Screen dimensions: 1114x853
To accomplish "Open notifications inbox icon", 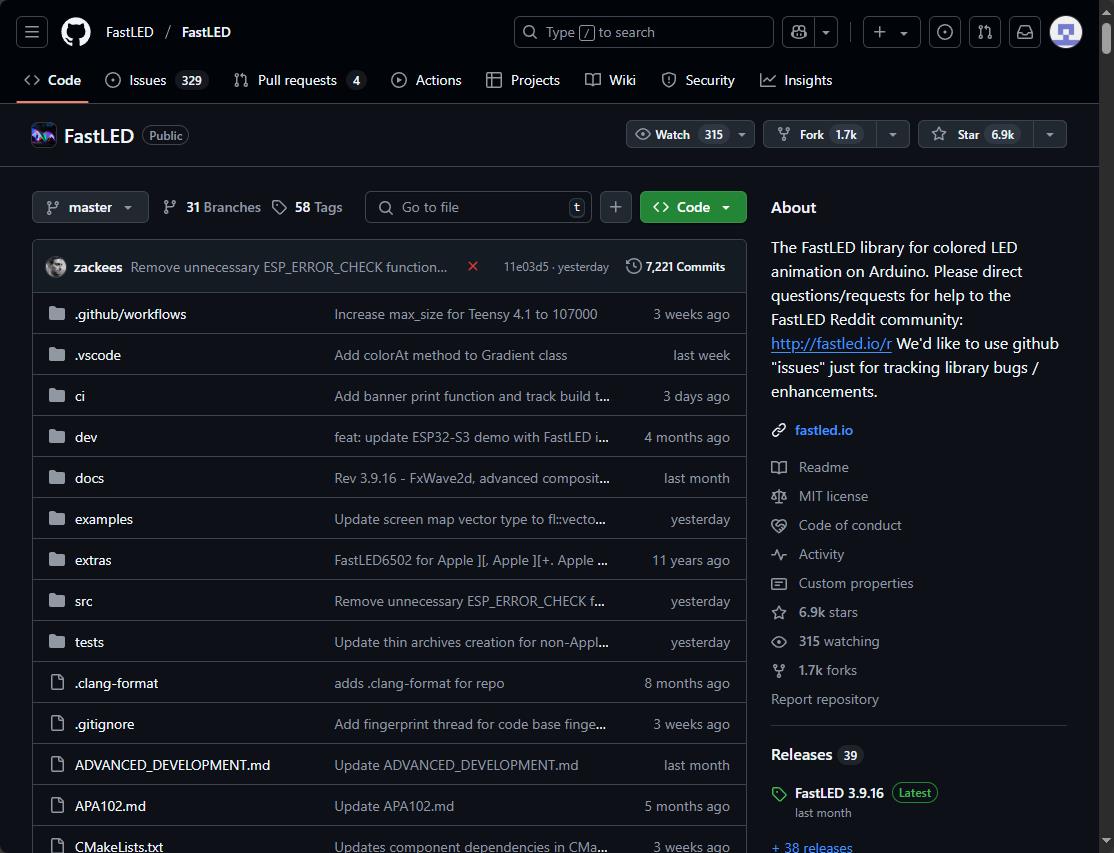I will [x=1024, y=32].
